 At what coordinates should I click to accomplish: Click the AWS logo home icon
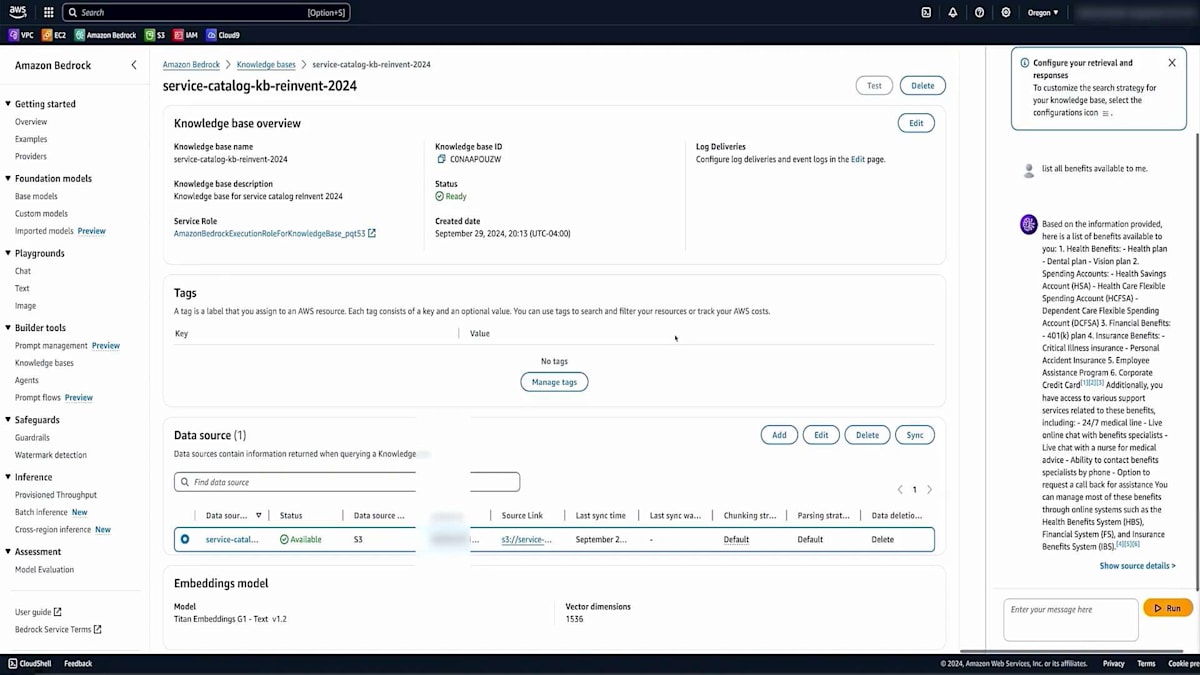click(x=19, y=12)
